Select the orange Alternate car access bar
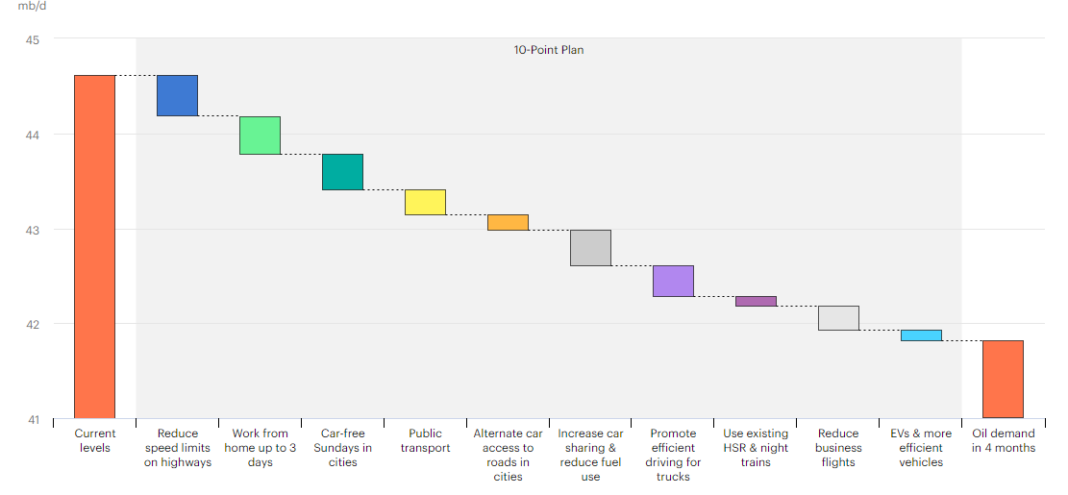Image resolution: width=1068 pixels, height=495 pixels. point(507,222)
